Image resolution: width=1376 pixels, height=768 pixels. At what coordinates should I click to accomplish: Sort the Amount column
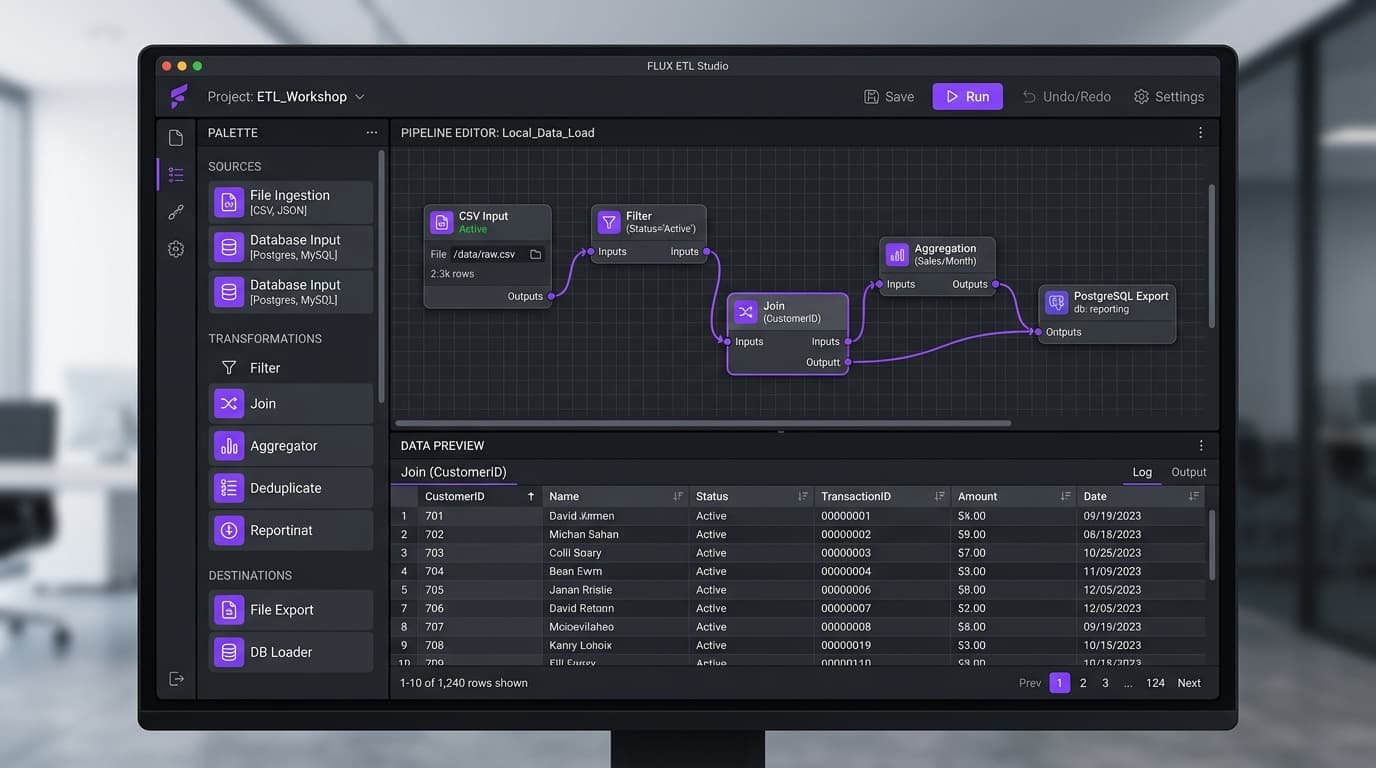(x=1066, y=496)
